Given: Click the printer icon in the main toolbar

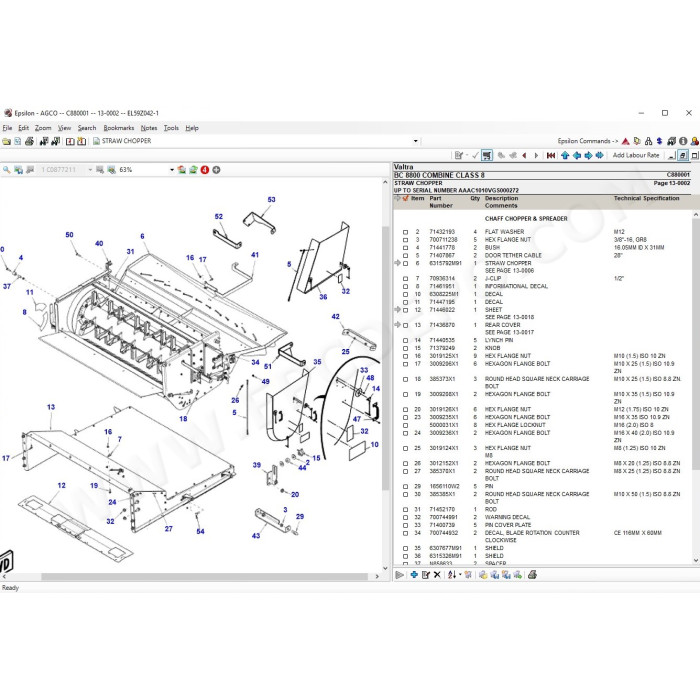Looking at the screenshot, I should coord(29,142).
